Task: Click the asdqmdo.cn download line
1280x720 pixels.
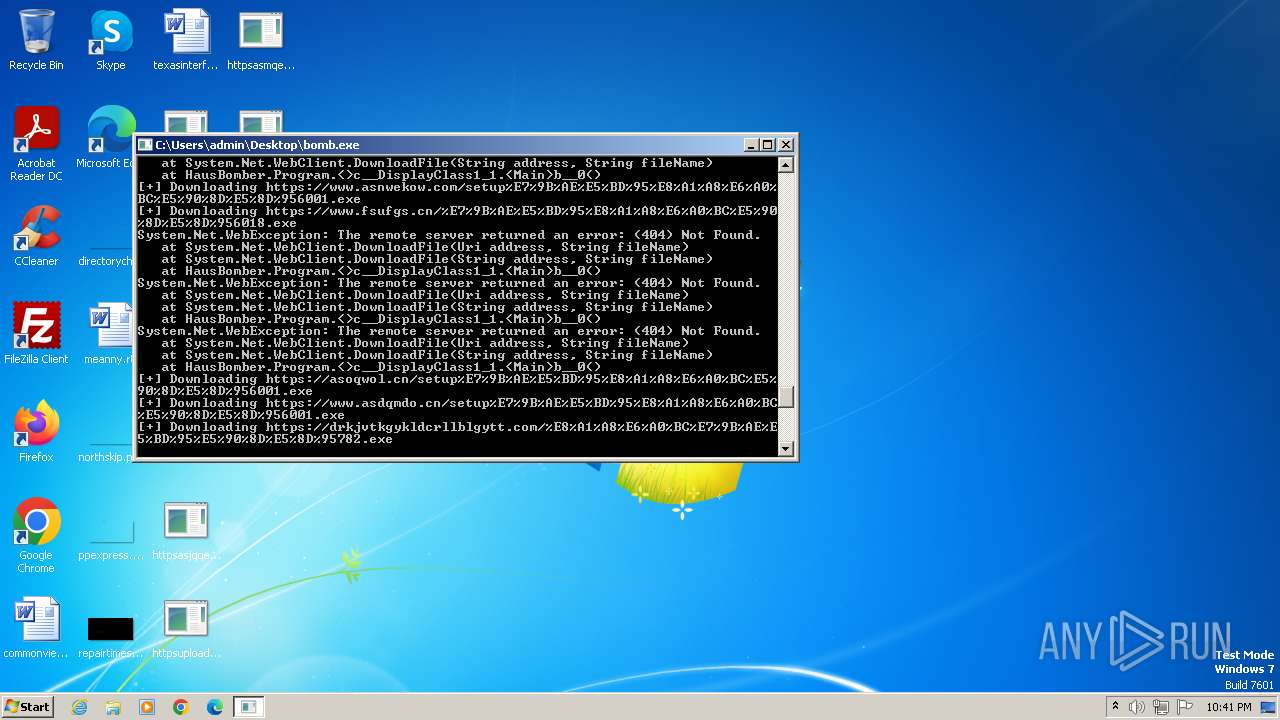Action: tap(457, 409)
